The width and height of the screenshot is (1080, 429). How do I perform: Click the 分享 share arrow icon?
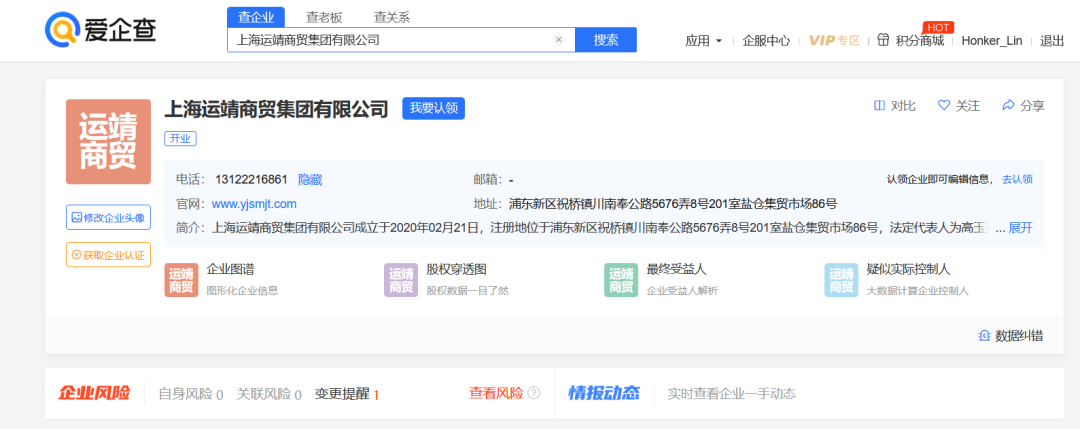point(1008,105)
